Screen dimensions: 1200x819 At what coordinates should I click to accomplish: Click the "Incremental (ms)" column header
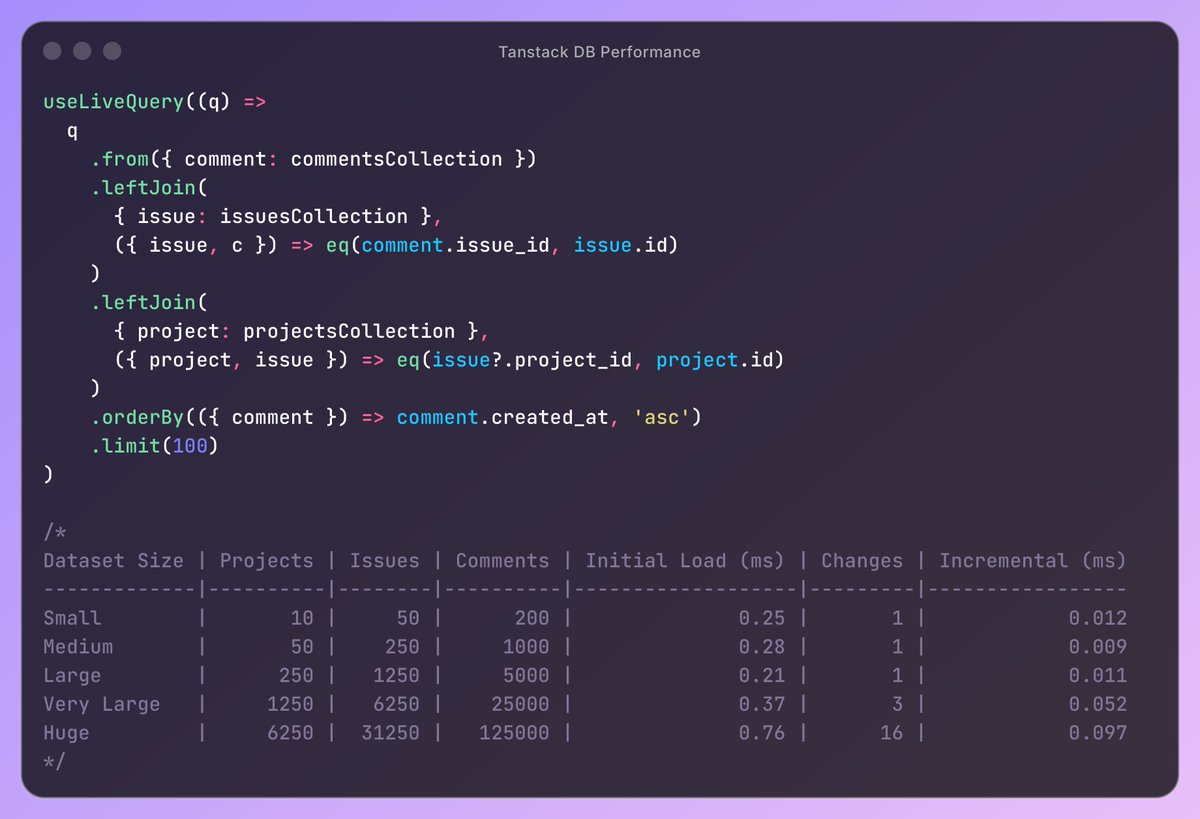tap(1032, 561)
